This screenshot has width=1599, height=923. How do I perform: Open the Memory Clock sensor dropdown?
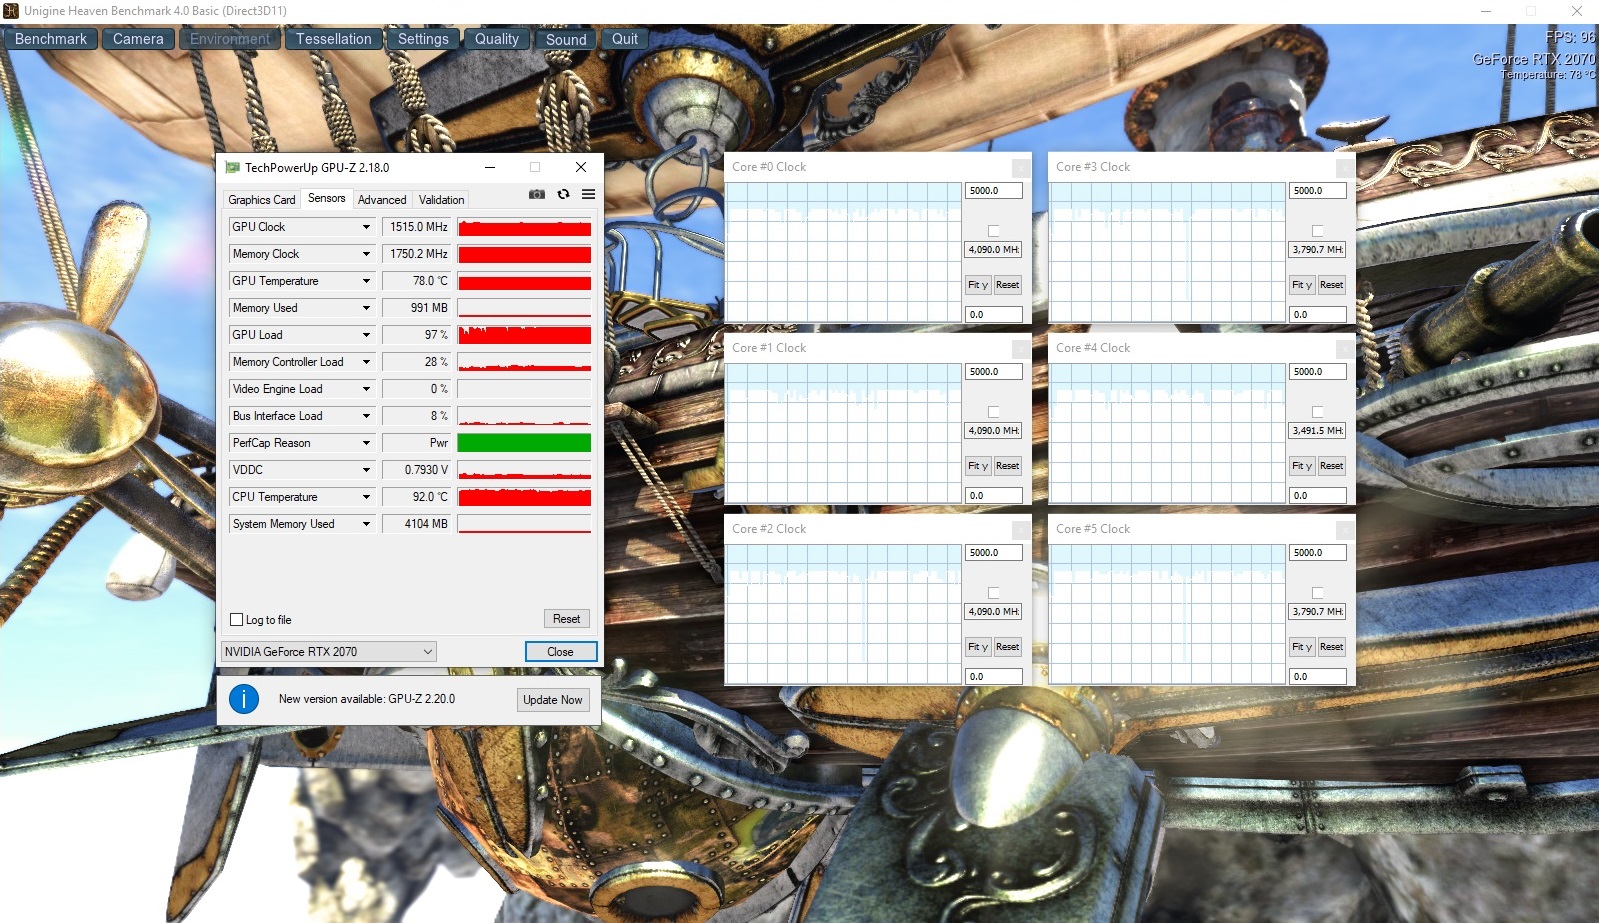366,254
